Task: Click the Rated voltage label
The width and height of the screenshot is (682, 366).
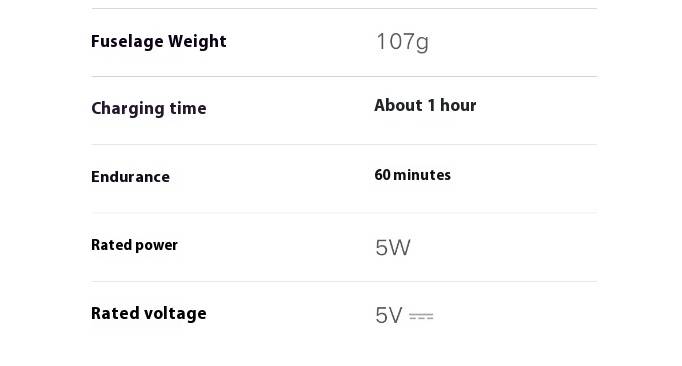Action: click(x=149, y=313)
